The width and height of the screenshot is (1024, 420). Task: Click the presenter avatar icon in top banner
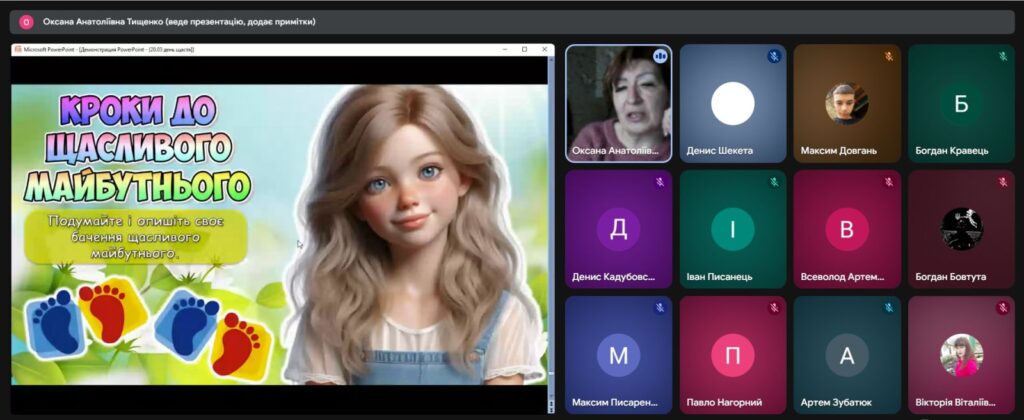pos(27,21)
